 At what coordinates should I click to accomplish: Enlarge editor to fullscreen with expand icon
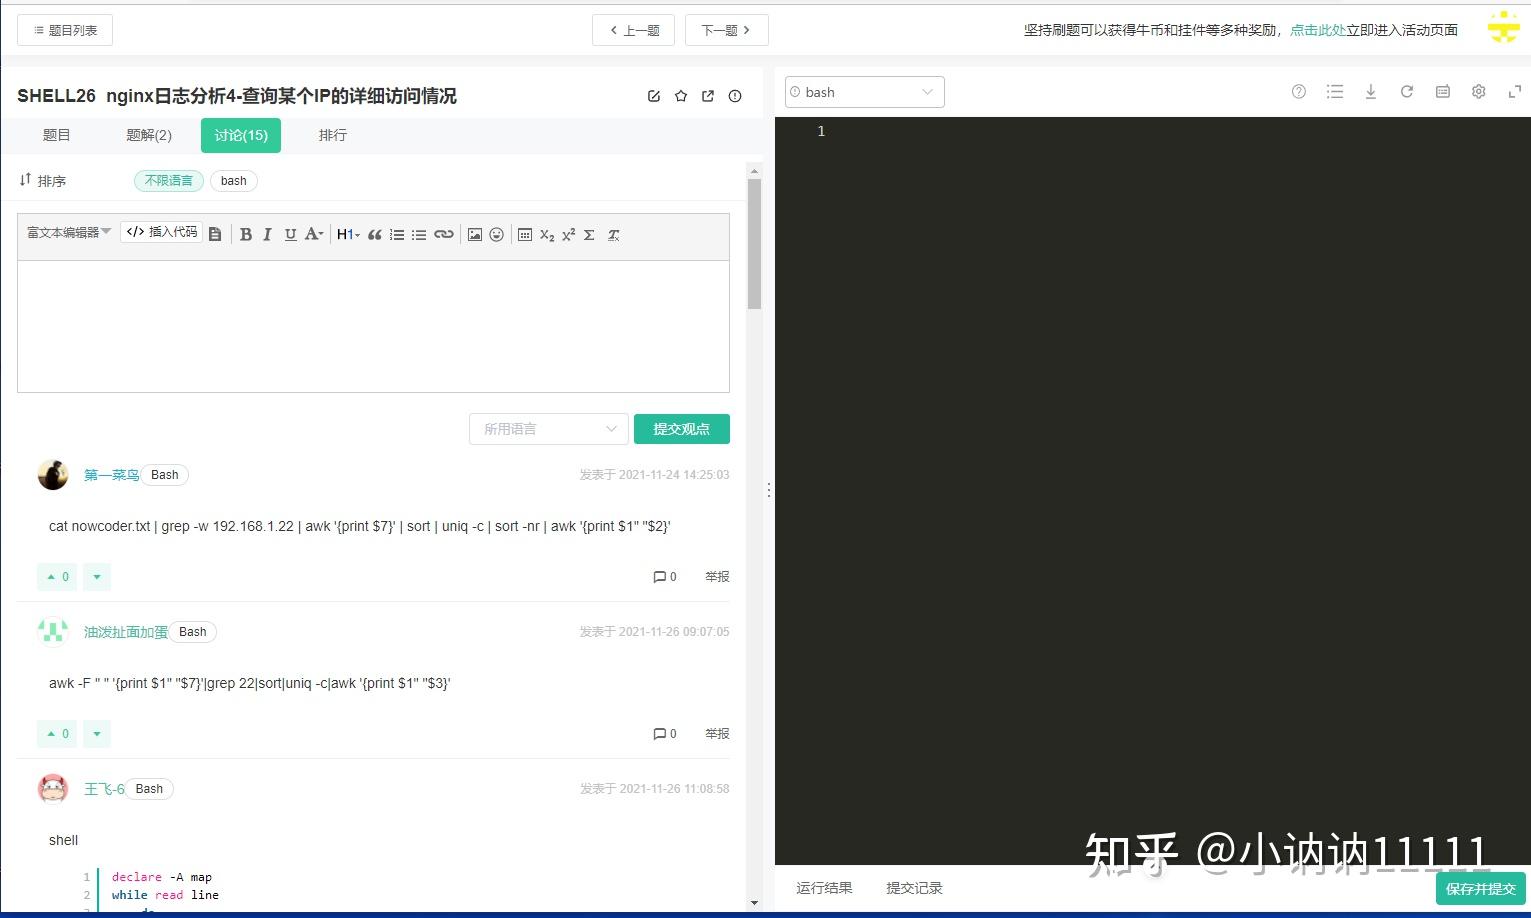click(x=1514, y=91)
